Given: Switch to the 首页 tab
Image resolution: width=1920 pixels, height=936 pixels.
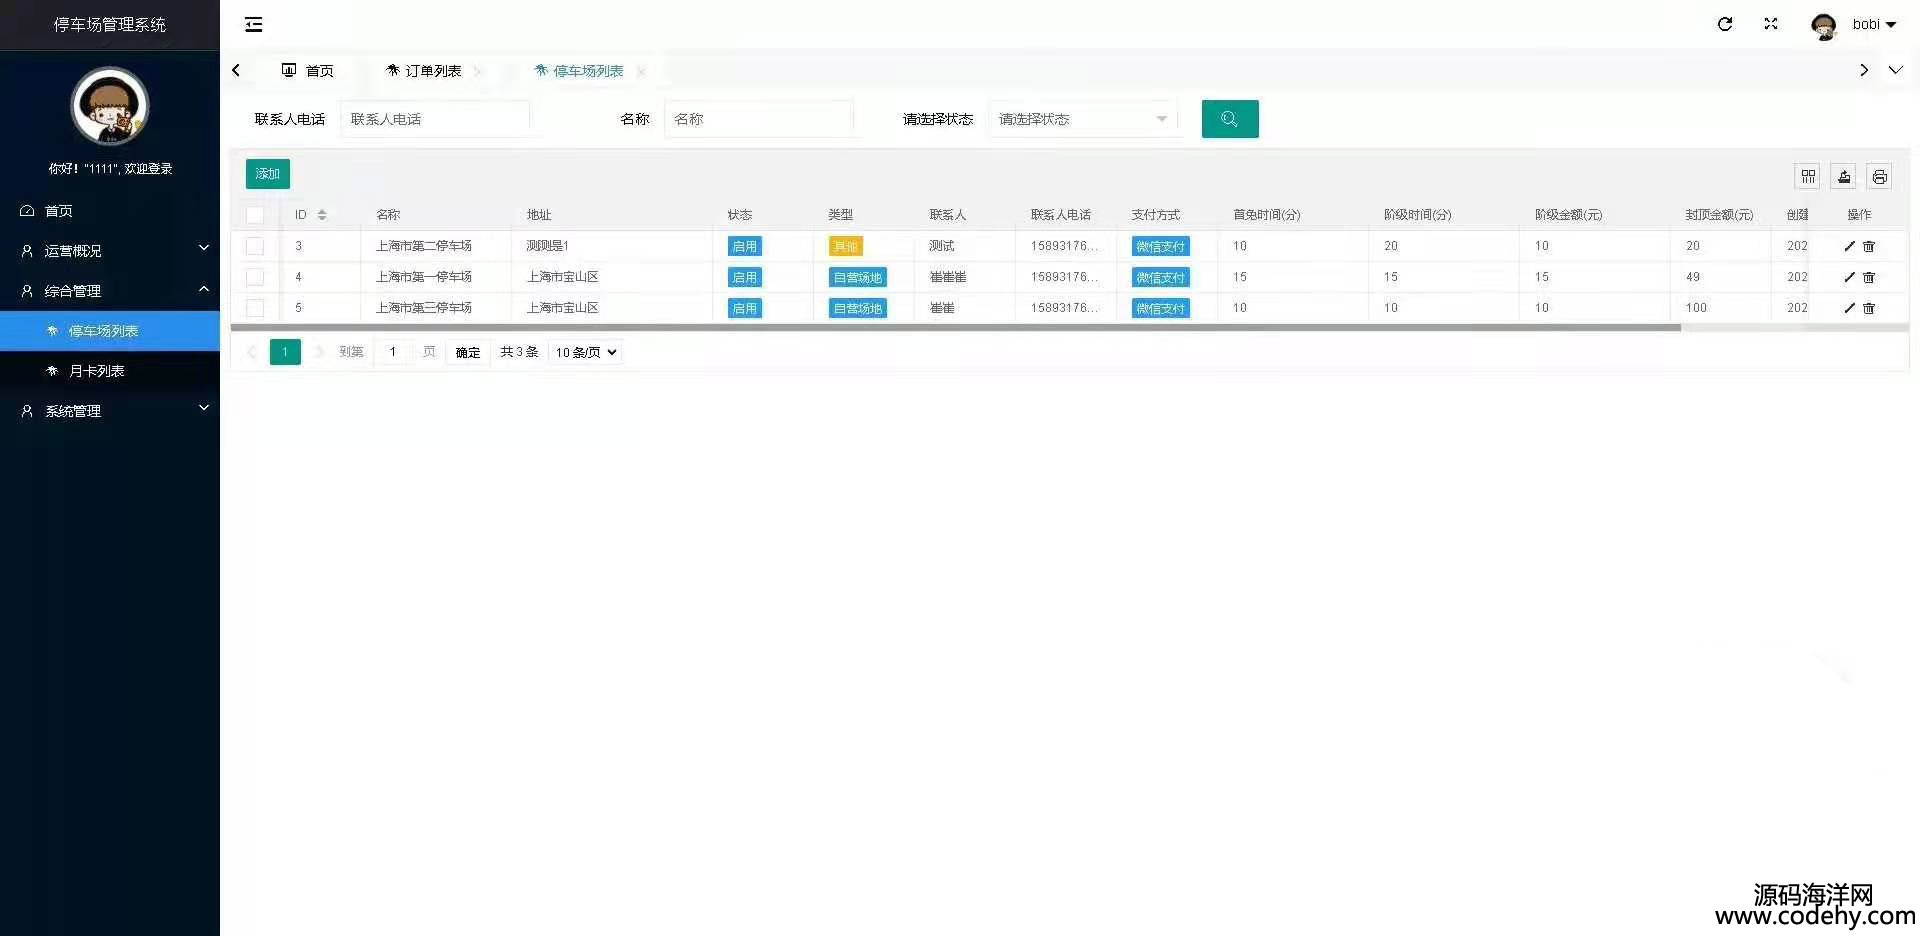Looking at the screenshot, I should click(x=308, y=71).
